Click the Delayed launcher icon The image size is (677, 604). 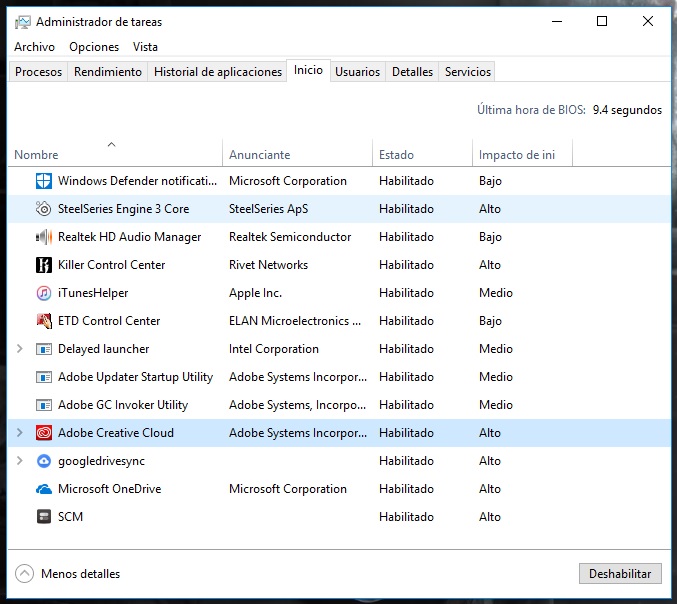click(44, 349)
